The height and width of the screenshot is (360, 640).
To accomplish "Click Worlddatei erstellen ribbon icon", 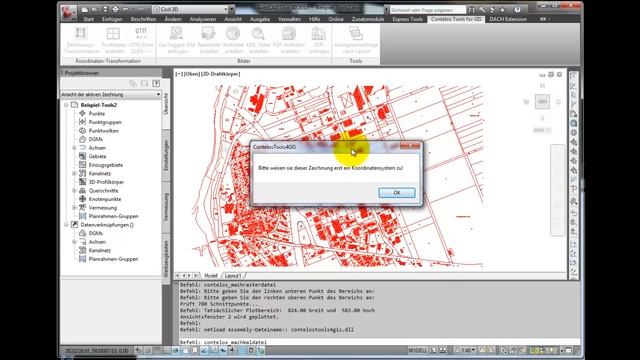I will pos(233,40).
